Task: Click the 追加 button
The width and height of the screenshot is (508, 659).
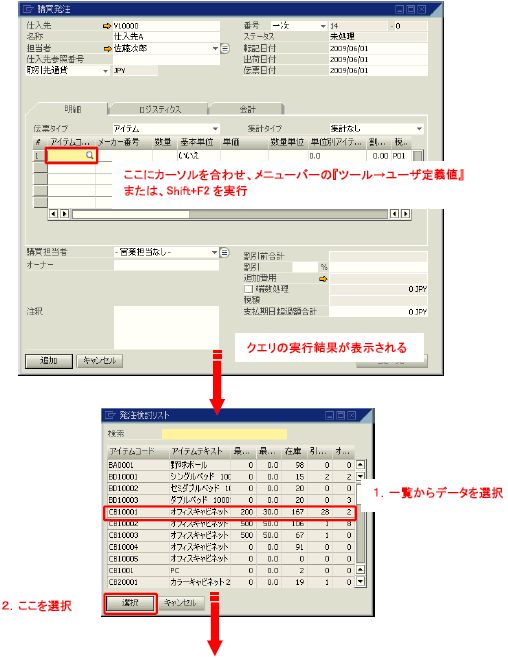Action: click(x=49, y=361)
